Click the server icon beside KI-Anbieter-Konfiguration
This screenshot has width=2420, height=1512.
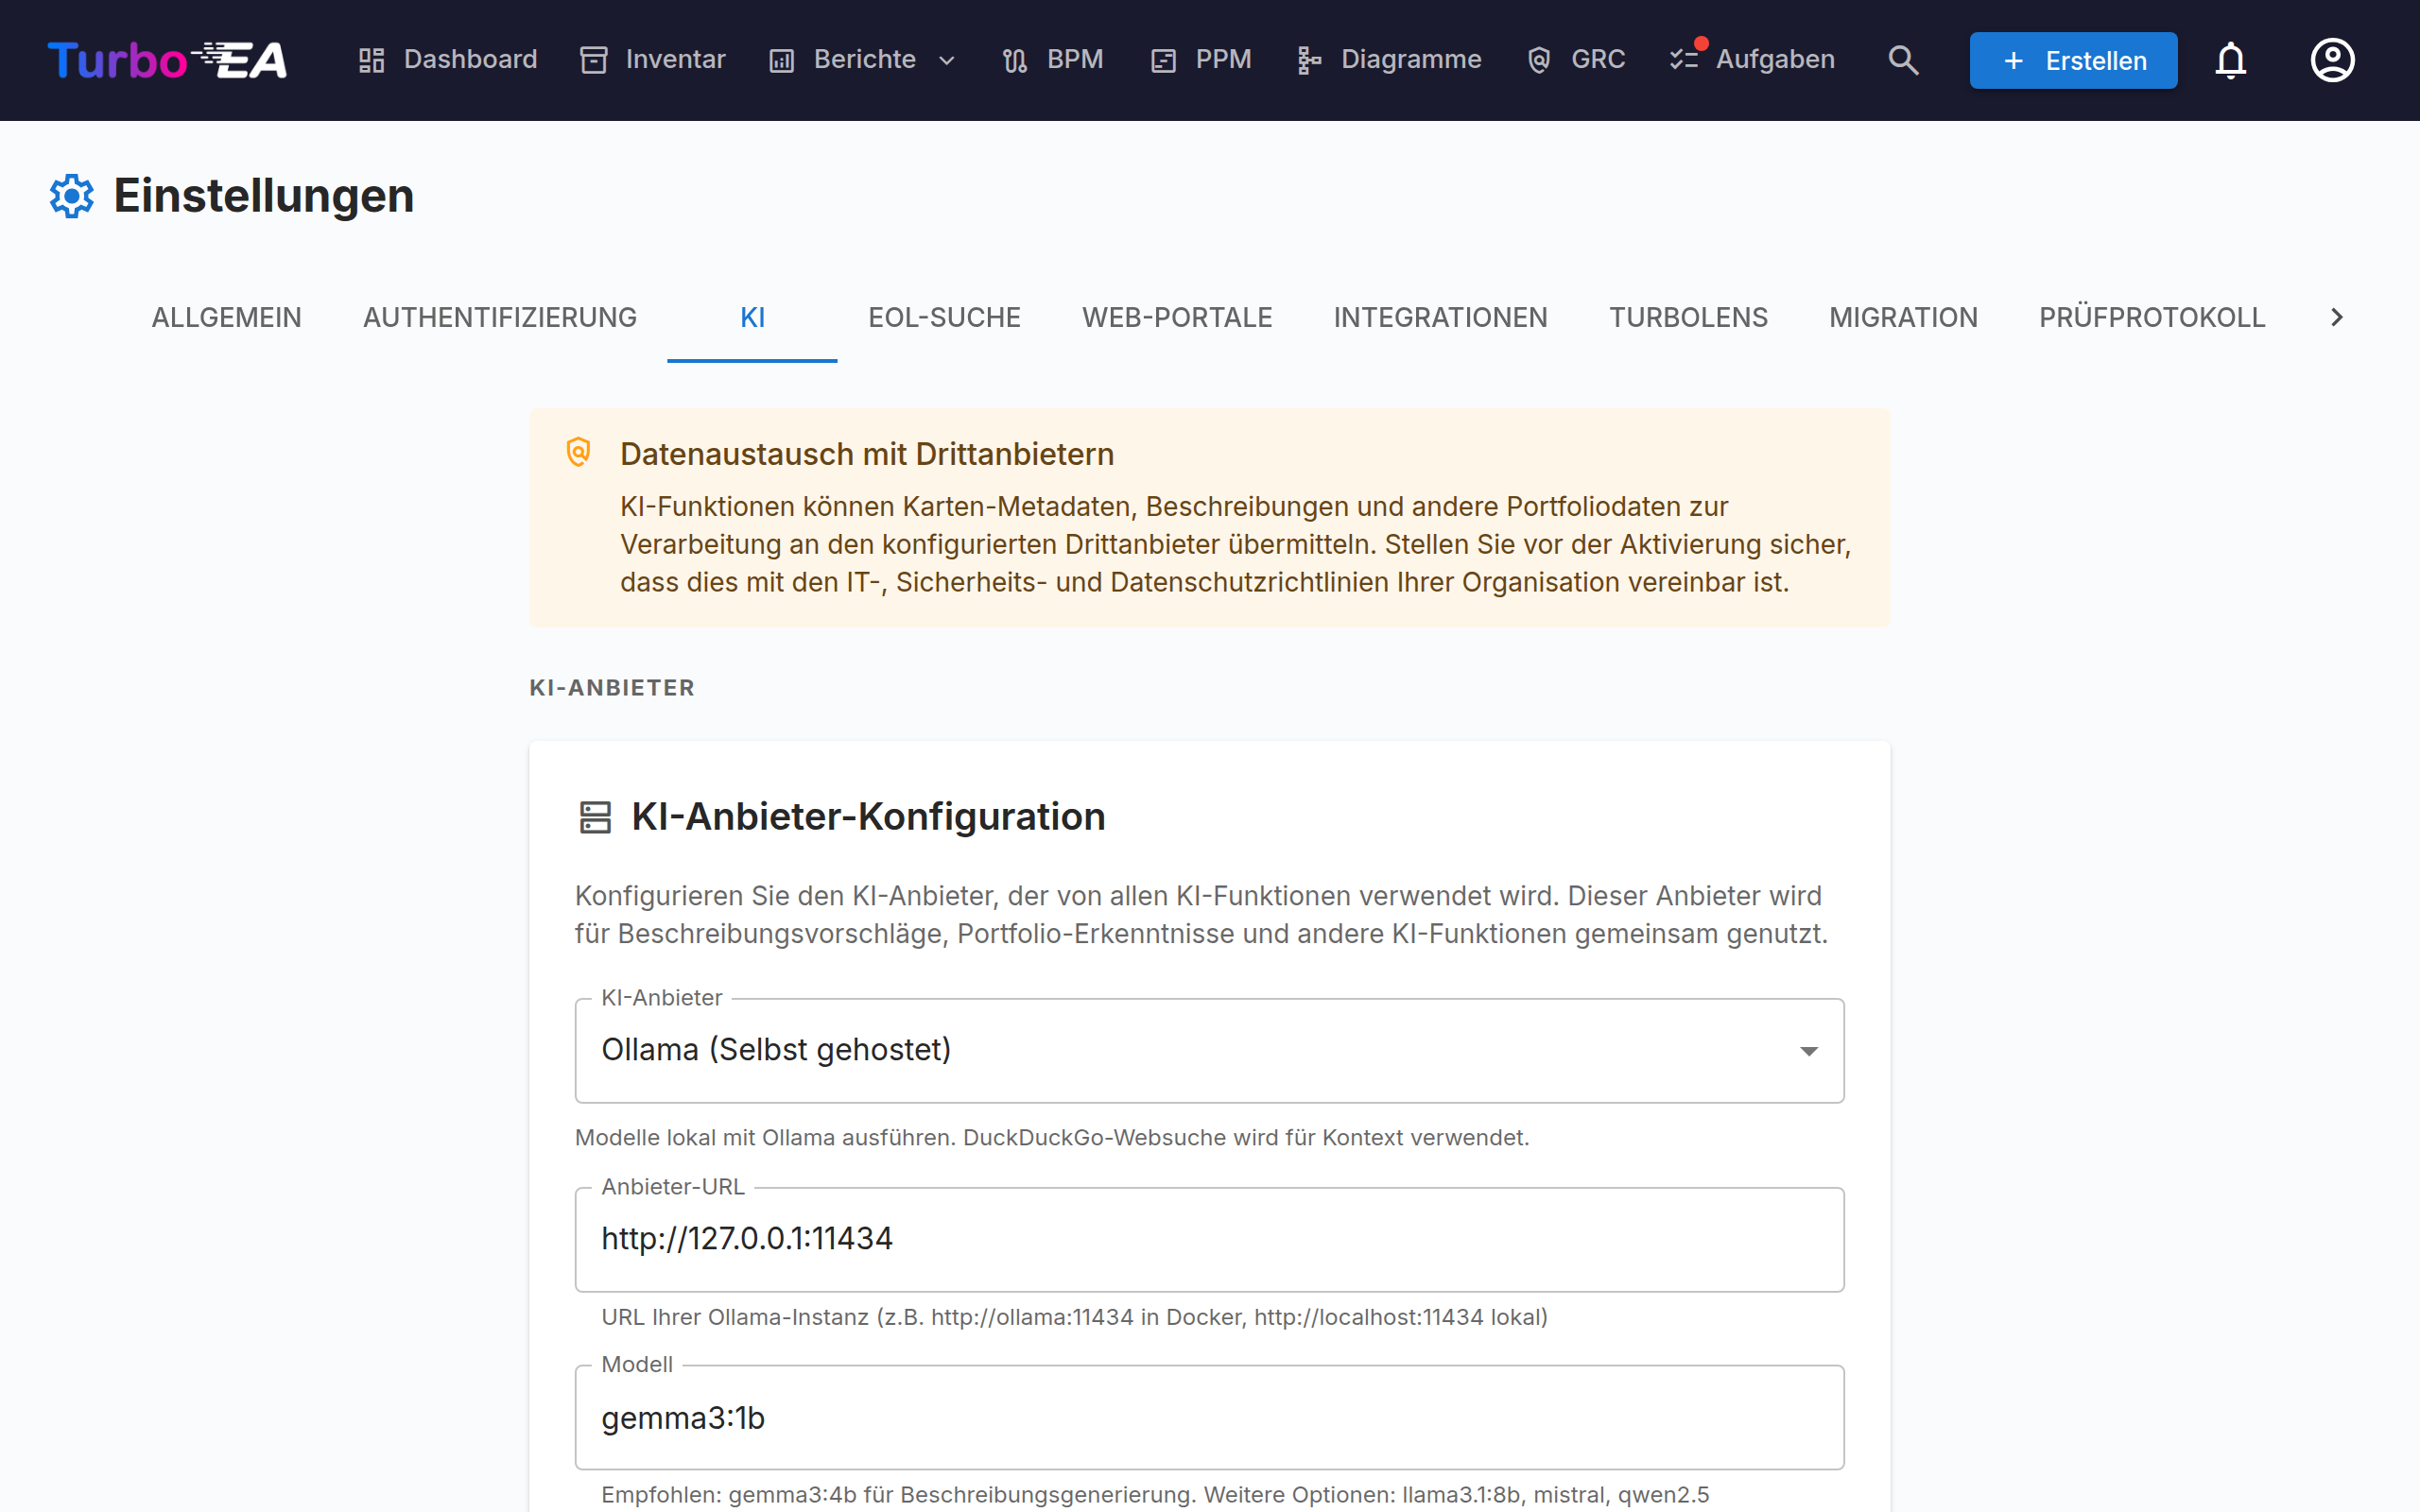(x=595, y=817)
